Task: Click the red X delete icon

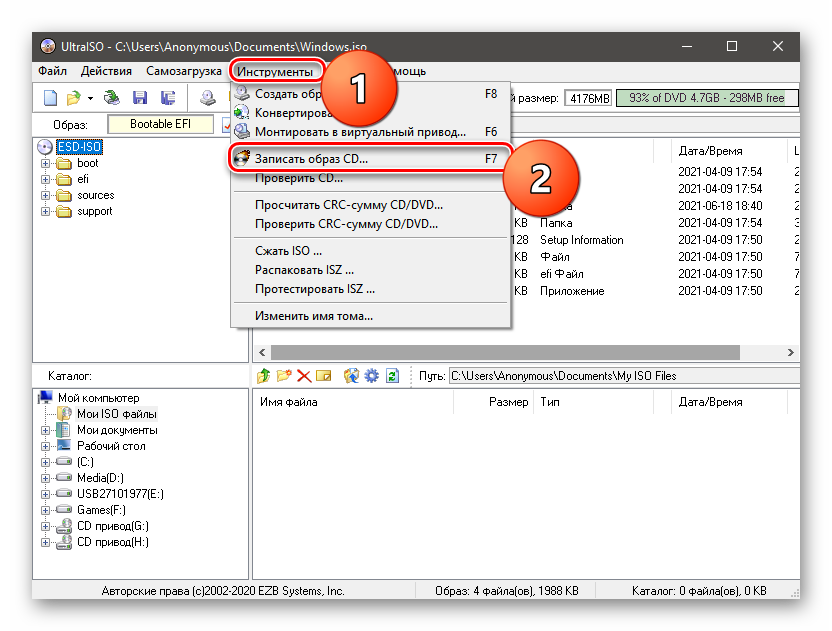Action: [304, 376]
